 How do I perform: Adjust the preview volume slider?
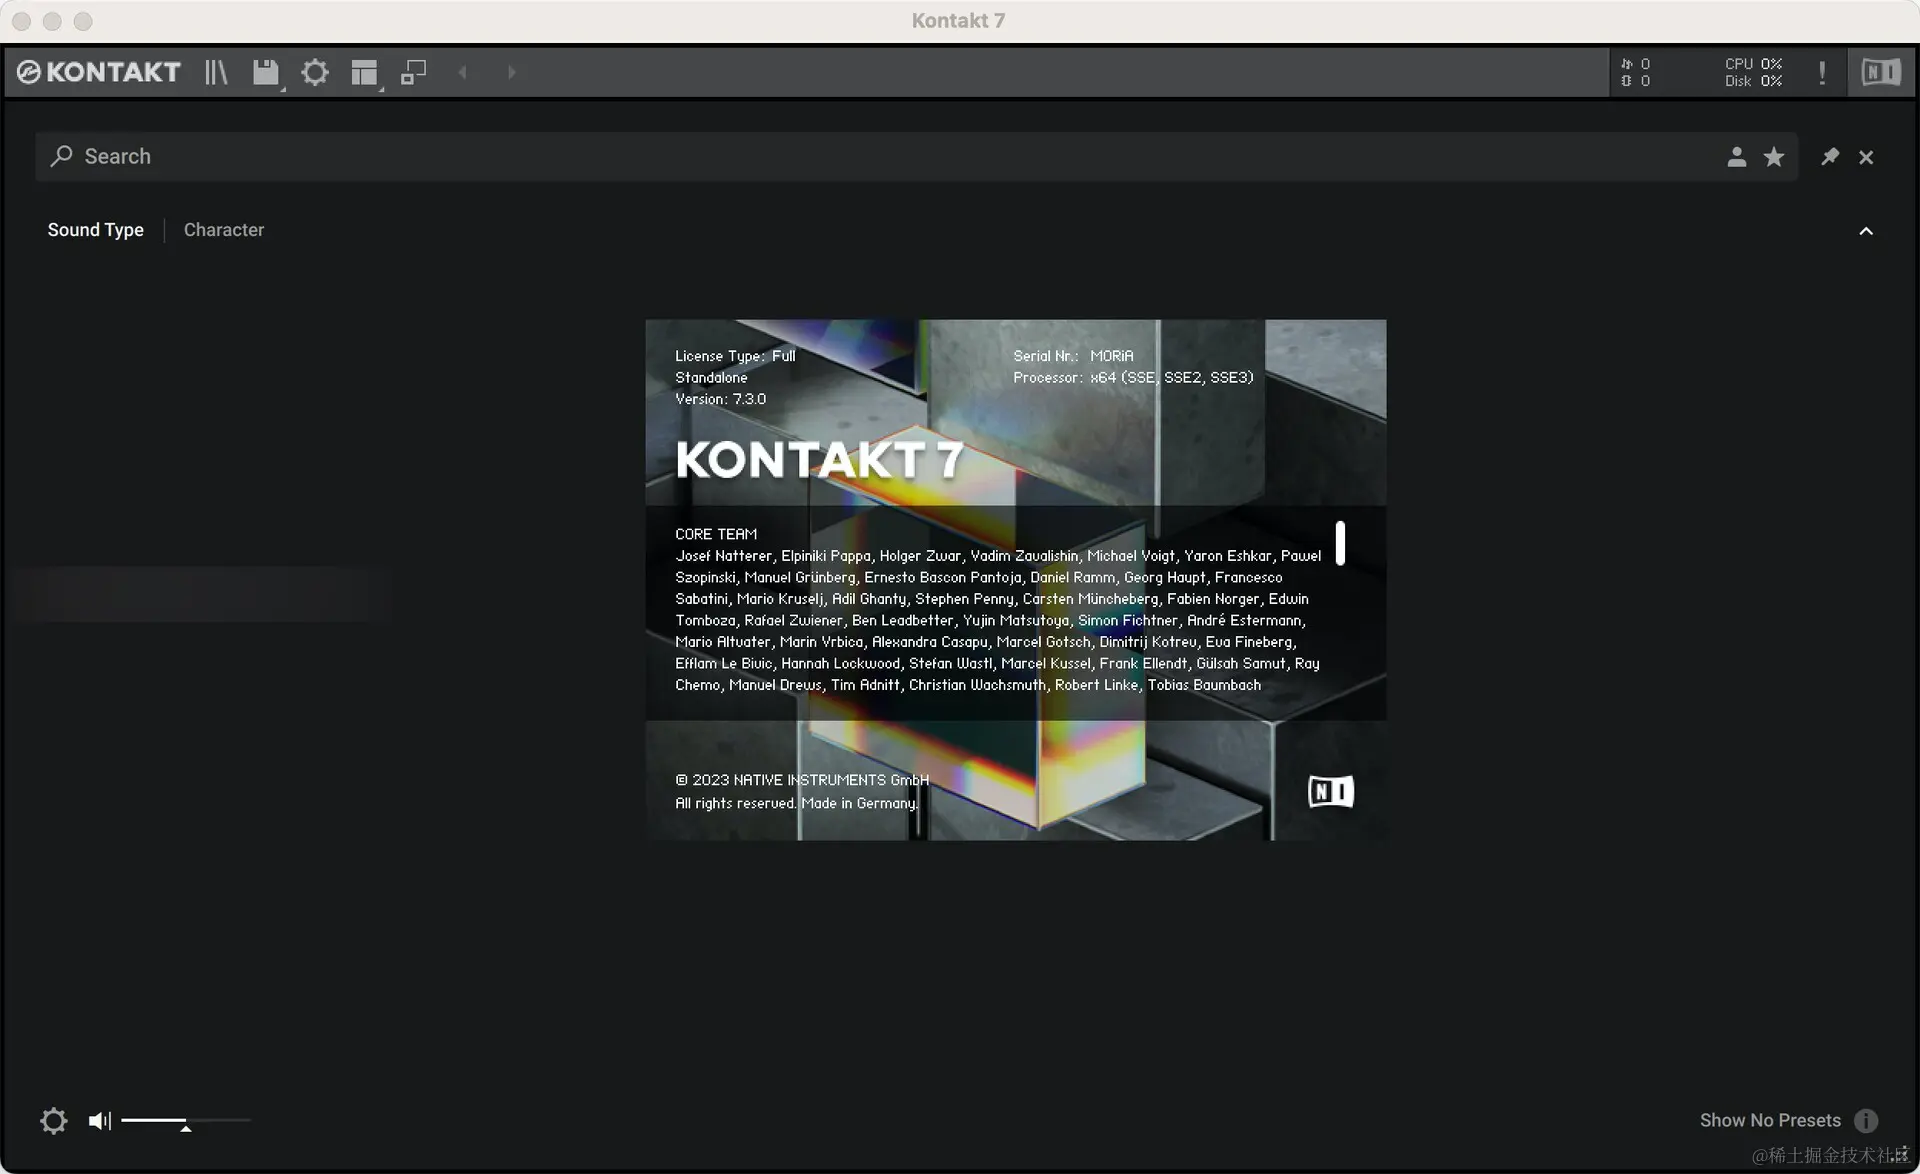(185, 1122)
